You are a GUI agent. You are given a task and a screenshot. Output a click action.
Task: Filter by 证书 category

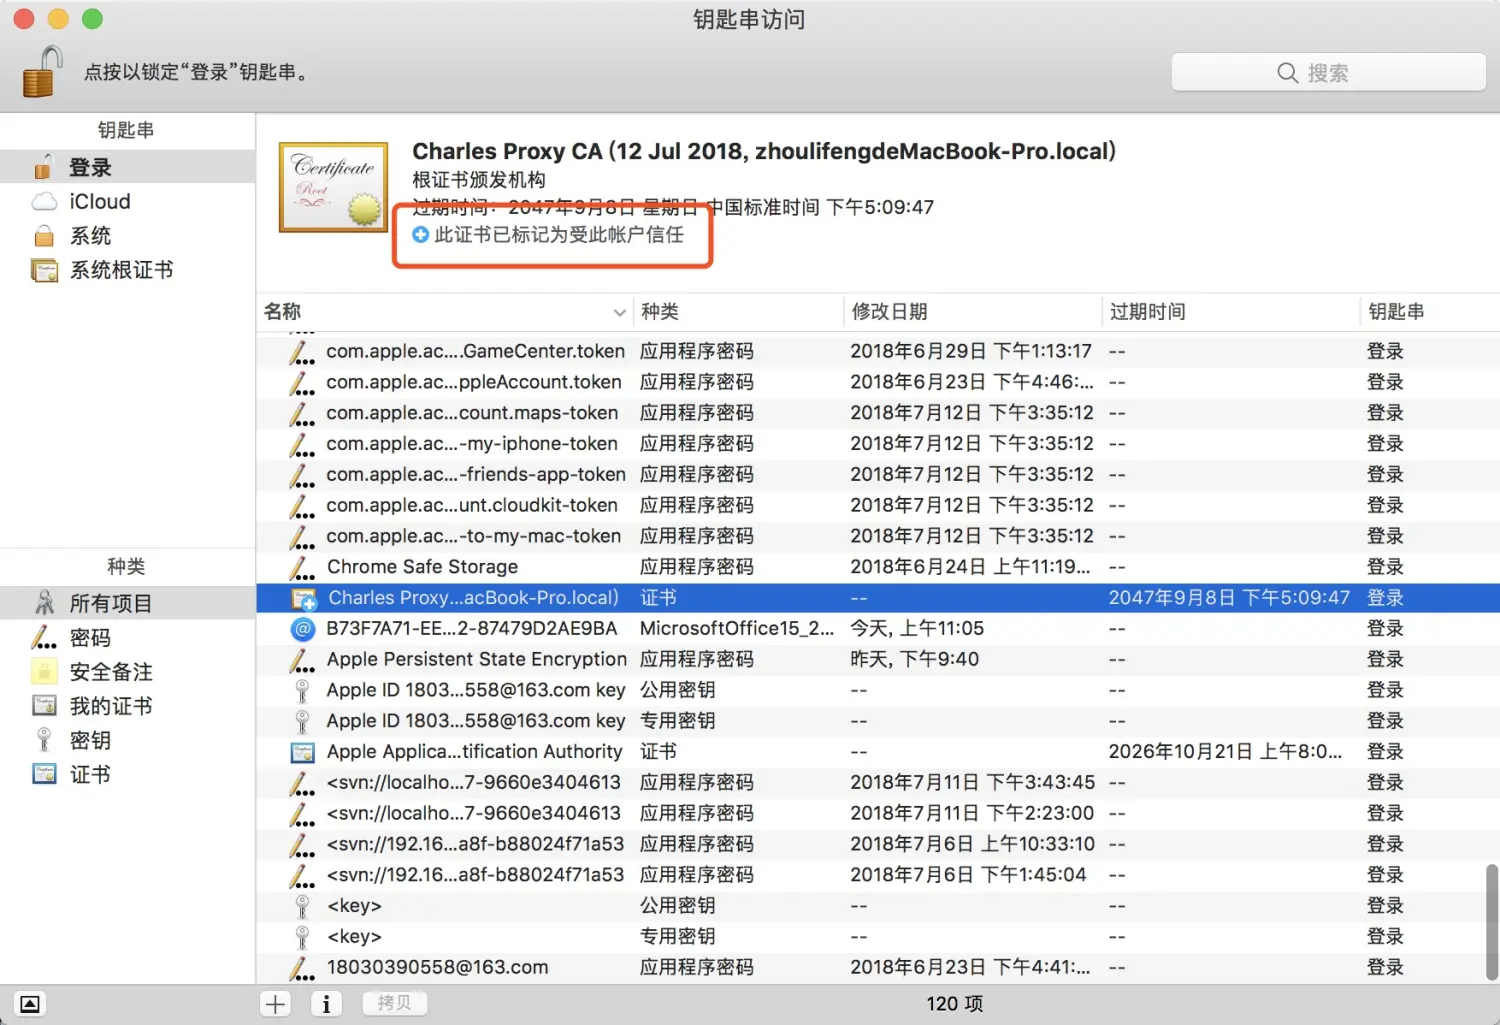tap(127, 773)
